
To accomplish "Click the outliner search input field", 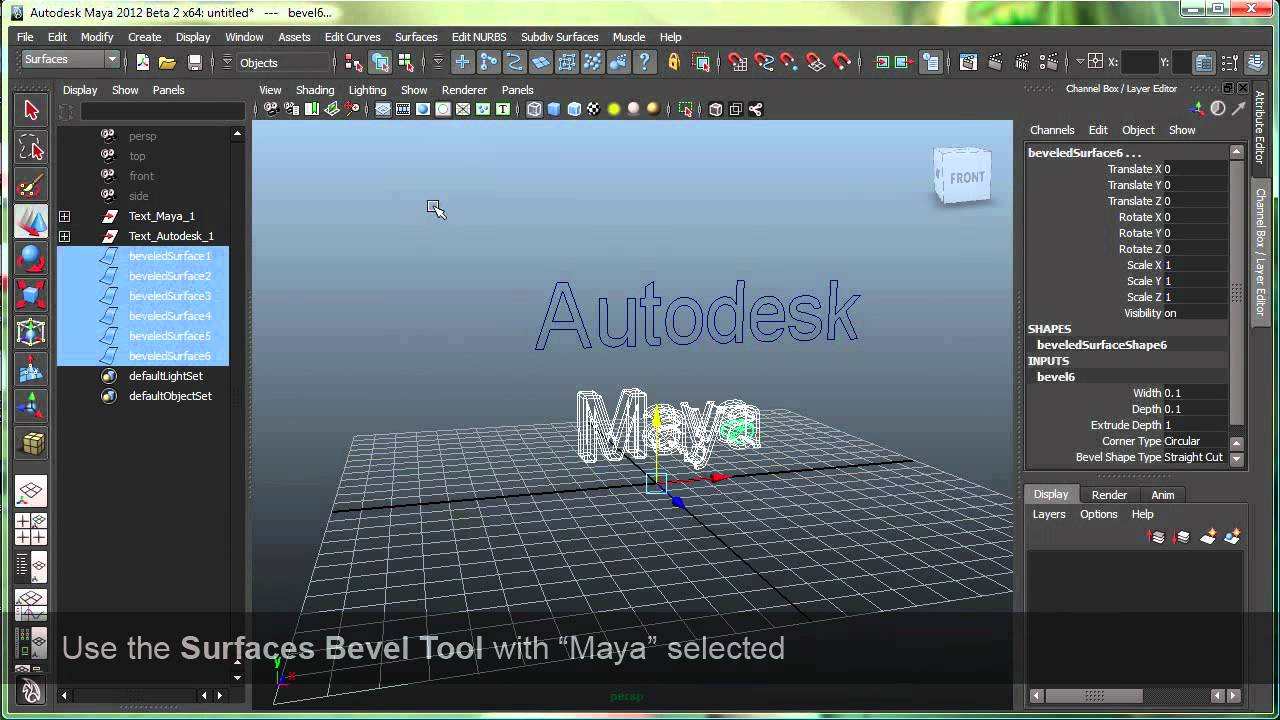I will pos(162,111).
